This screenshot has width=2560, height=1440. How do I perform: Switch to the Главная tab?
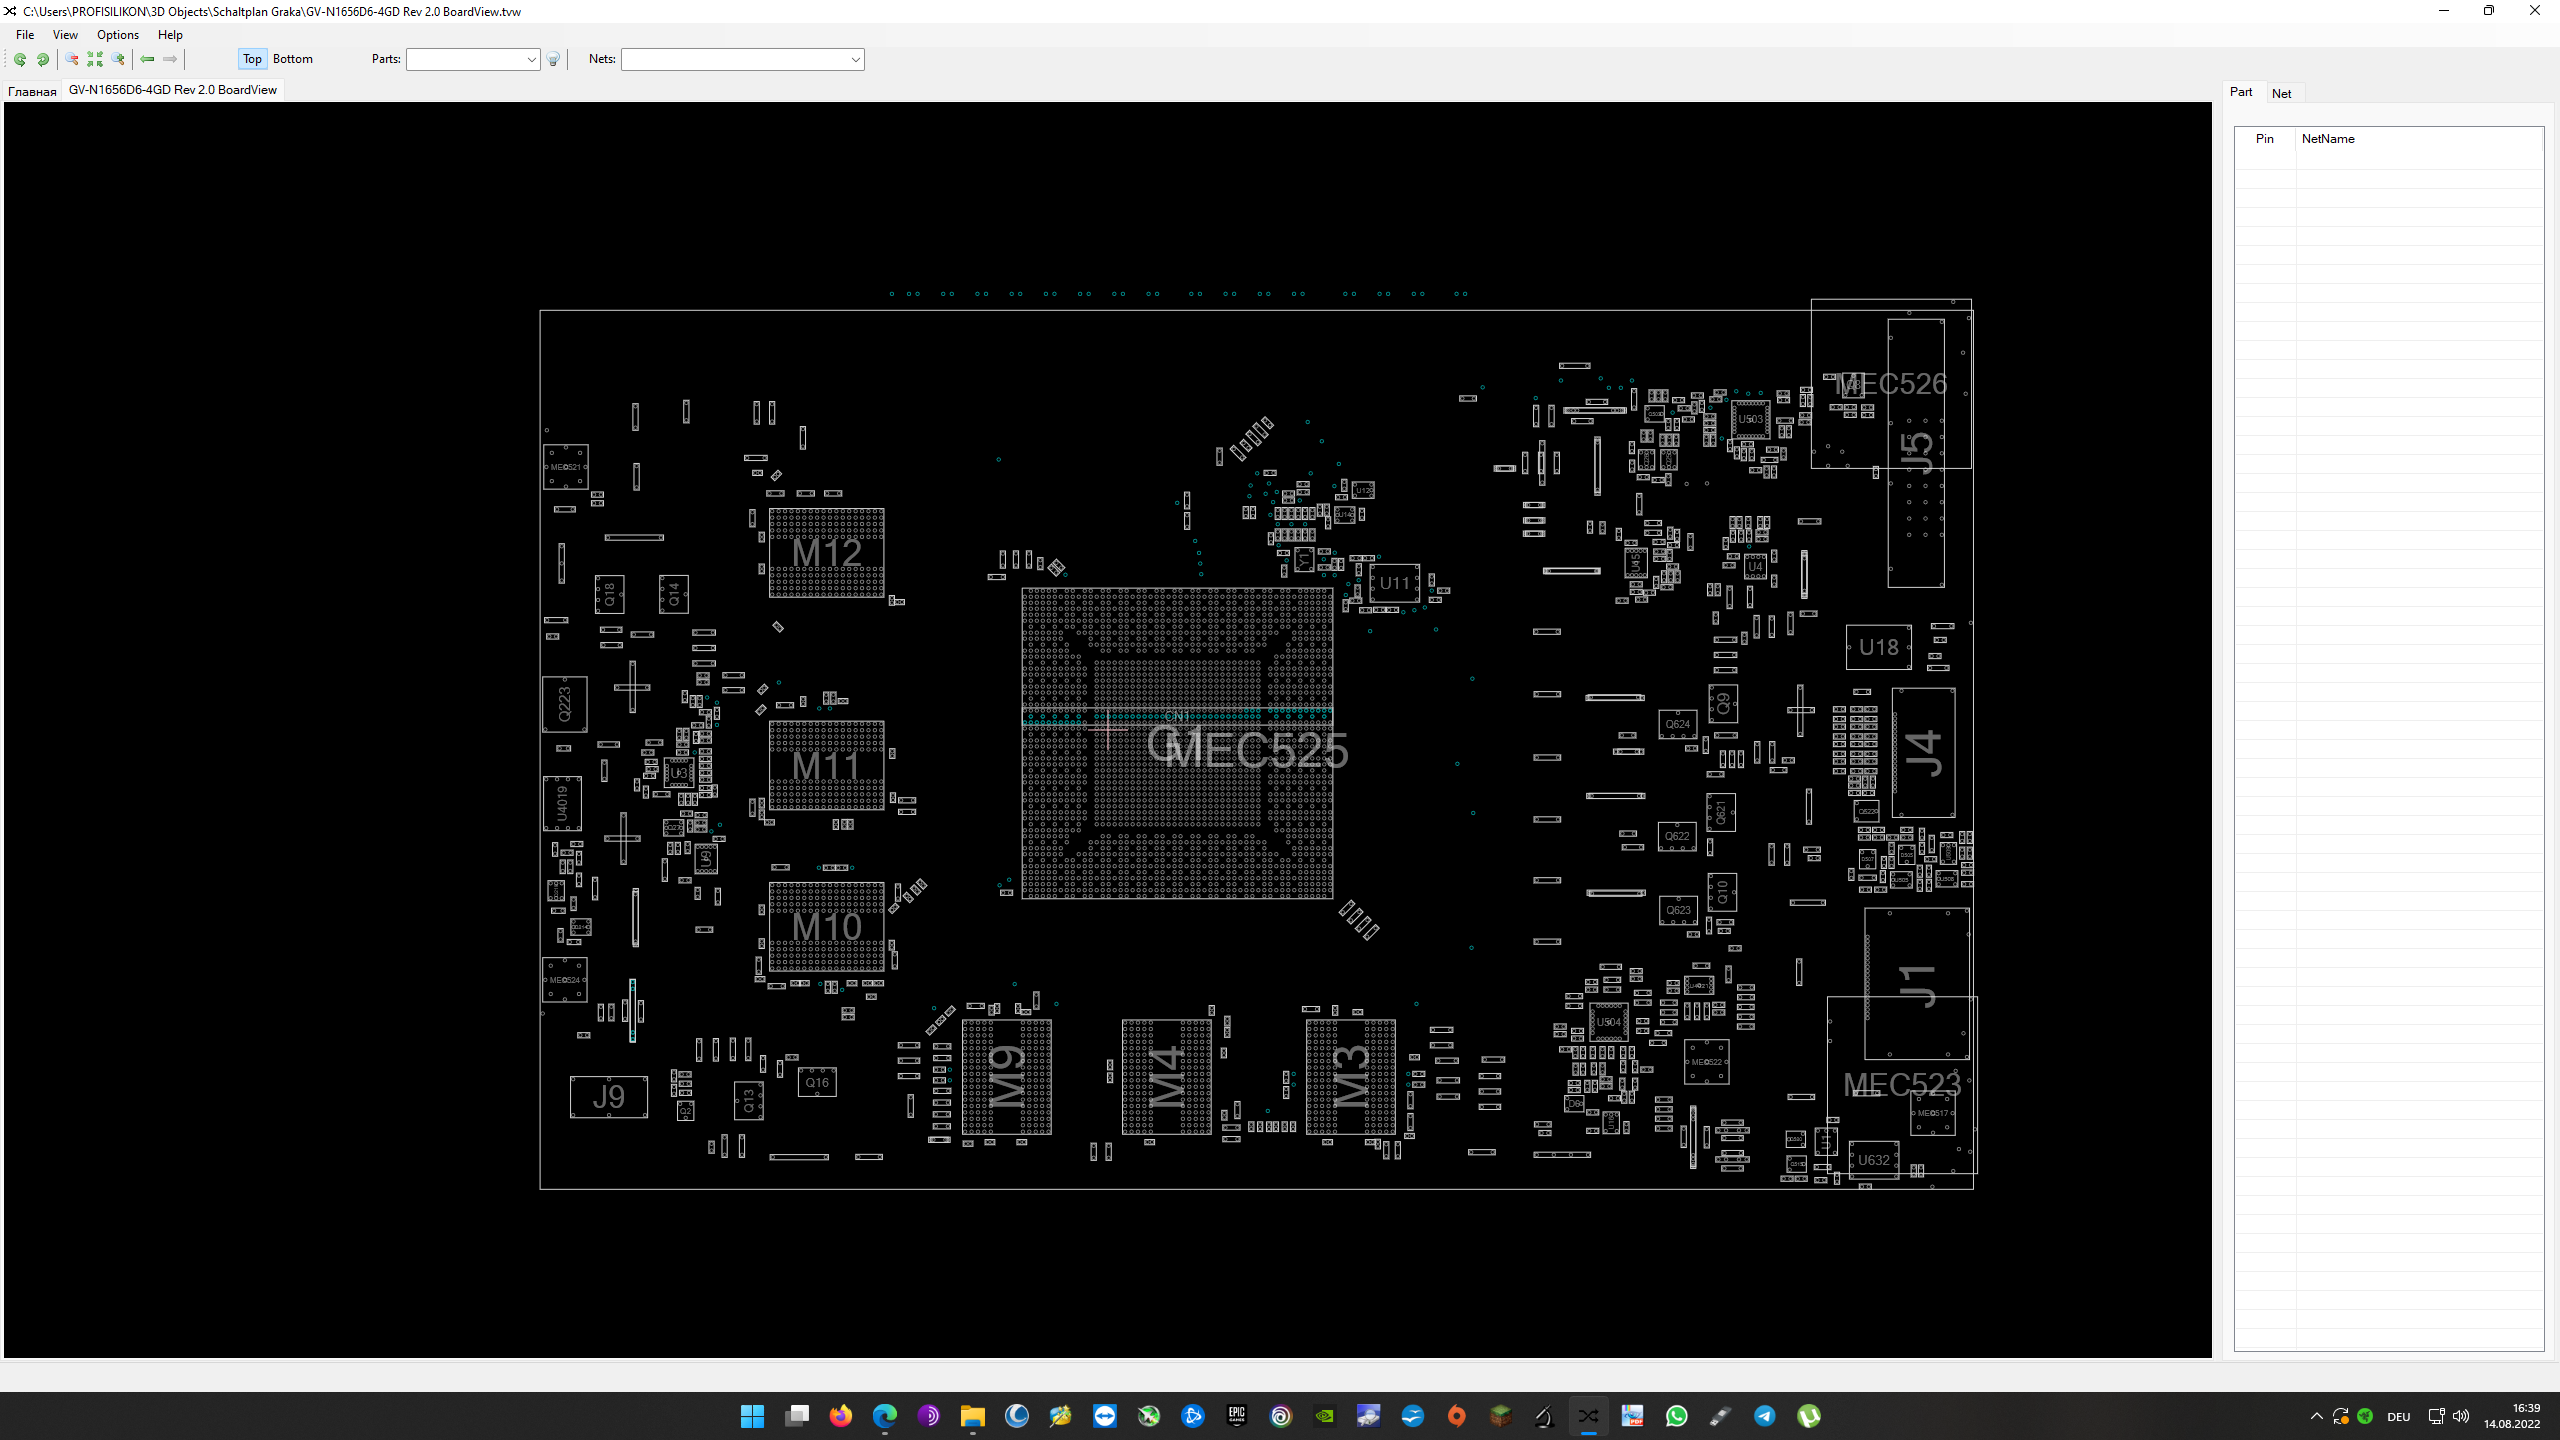[32, 91]
